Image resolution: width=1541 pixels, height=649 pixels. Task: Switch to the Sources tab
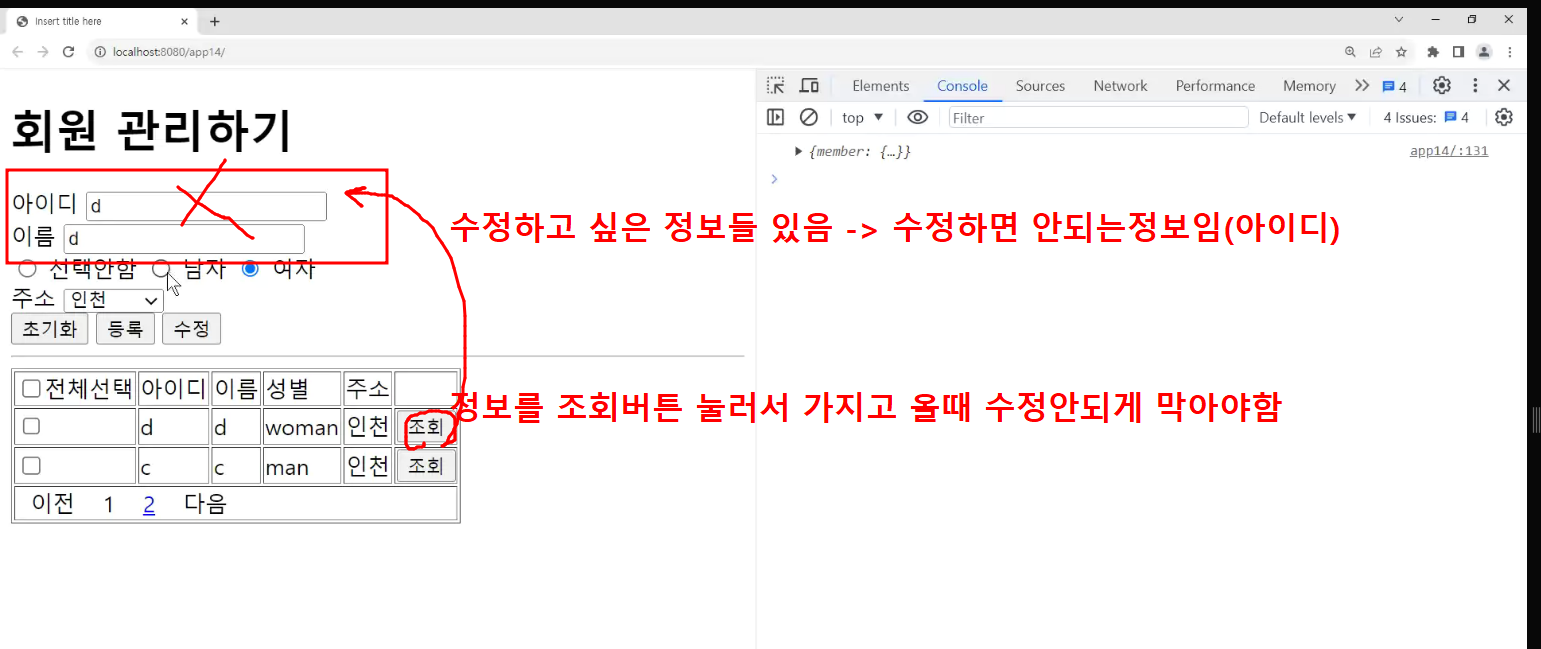click(1040, 86)
